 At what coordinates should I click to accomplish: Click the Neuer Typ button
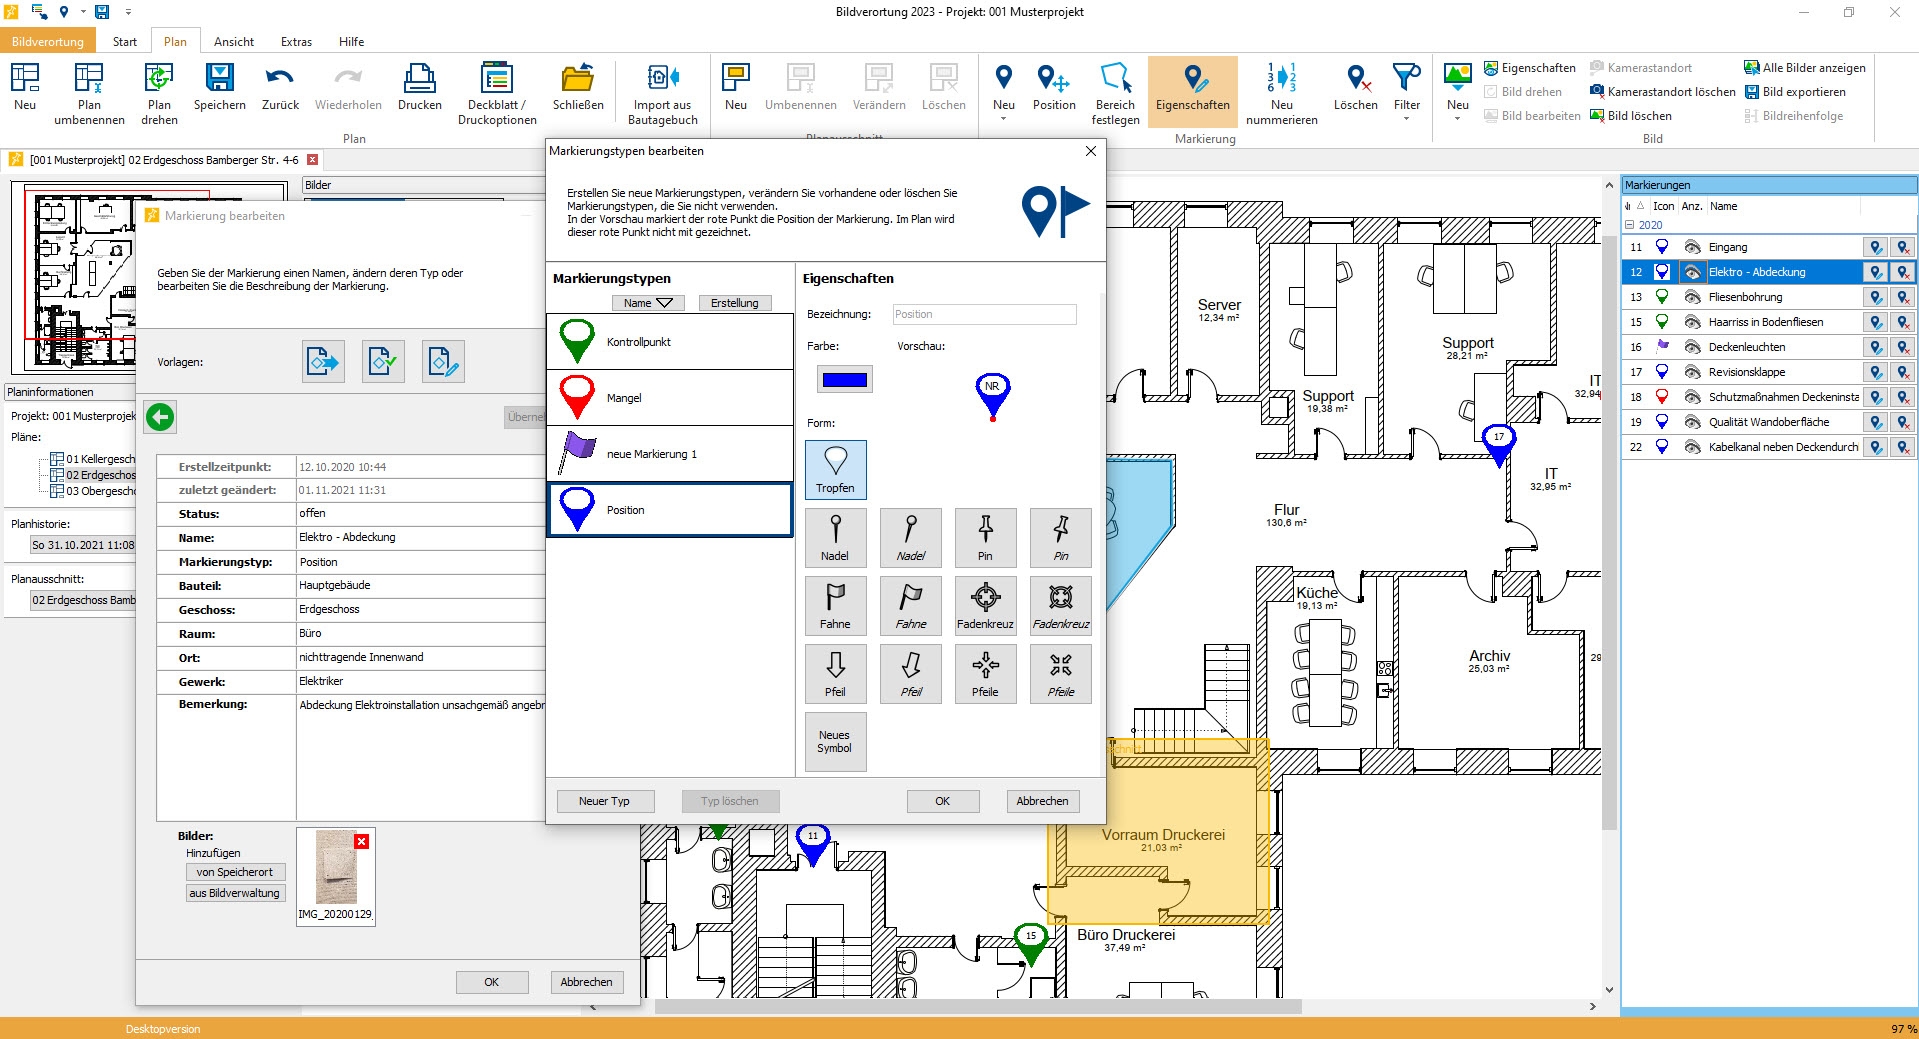(x=604, y=801)
